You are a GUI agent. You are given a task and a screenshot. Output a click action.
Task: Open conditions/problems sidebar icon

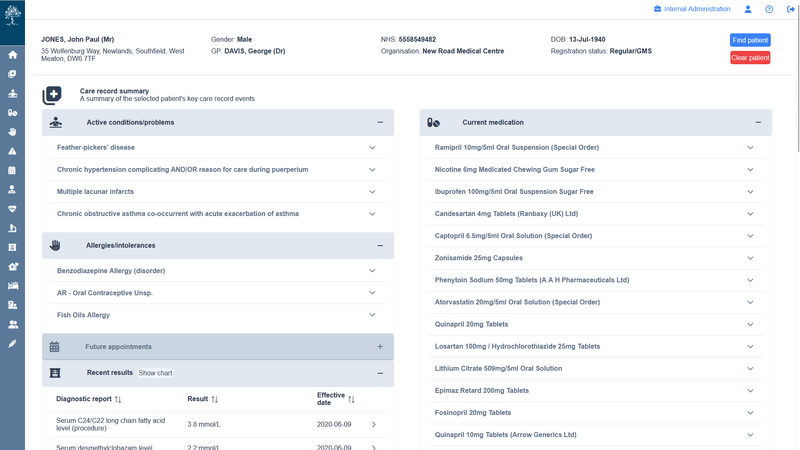coord(12,93)
